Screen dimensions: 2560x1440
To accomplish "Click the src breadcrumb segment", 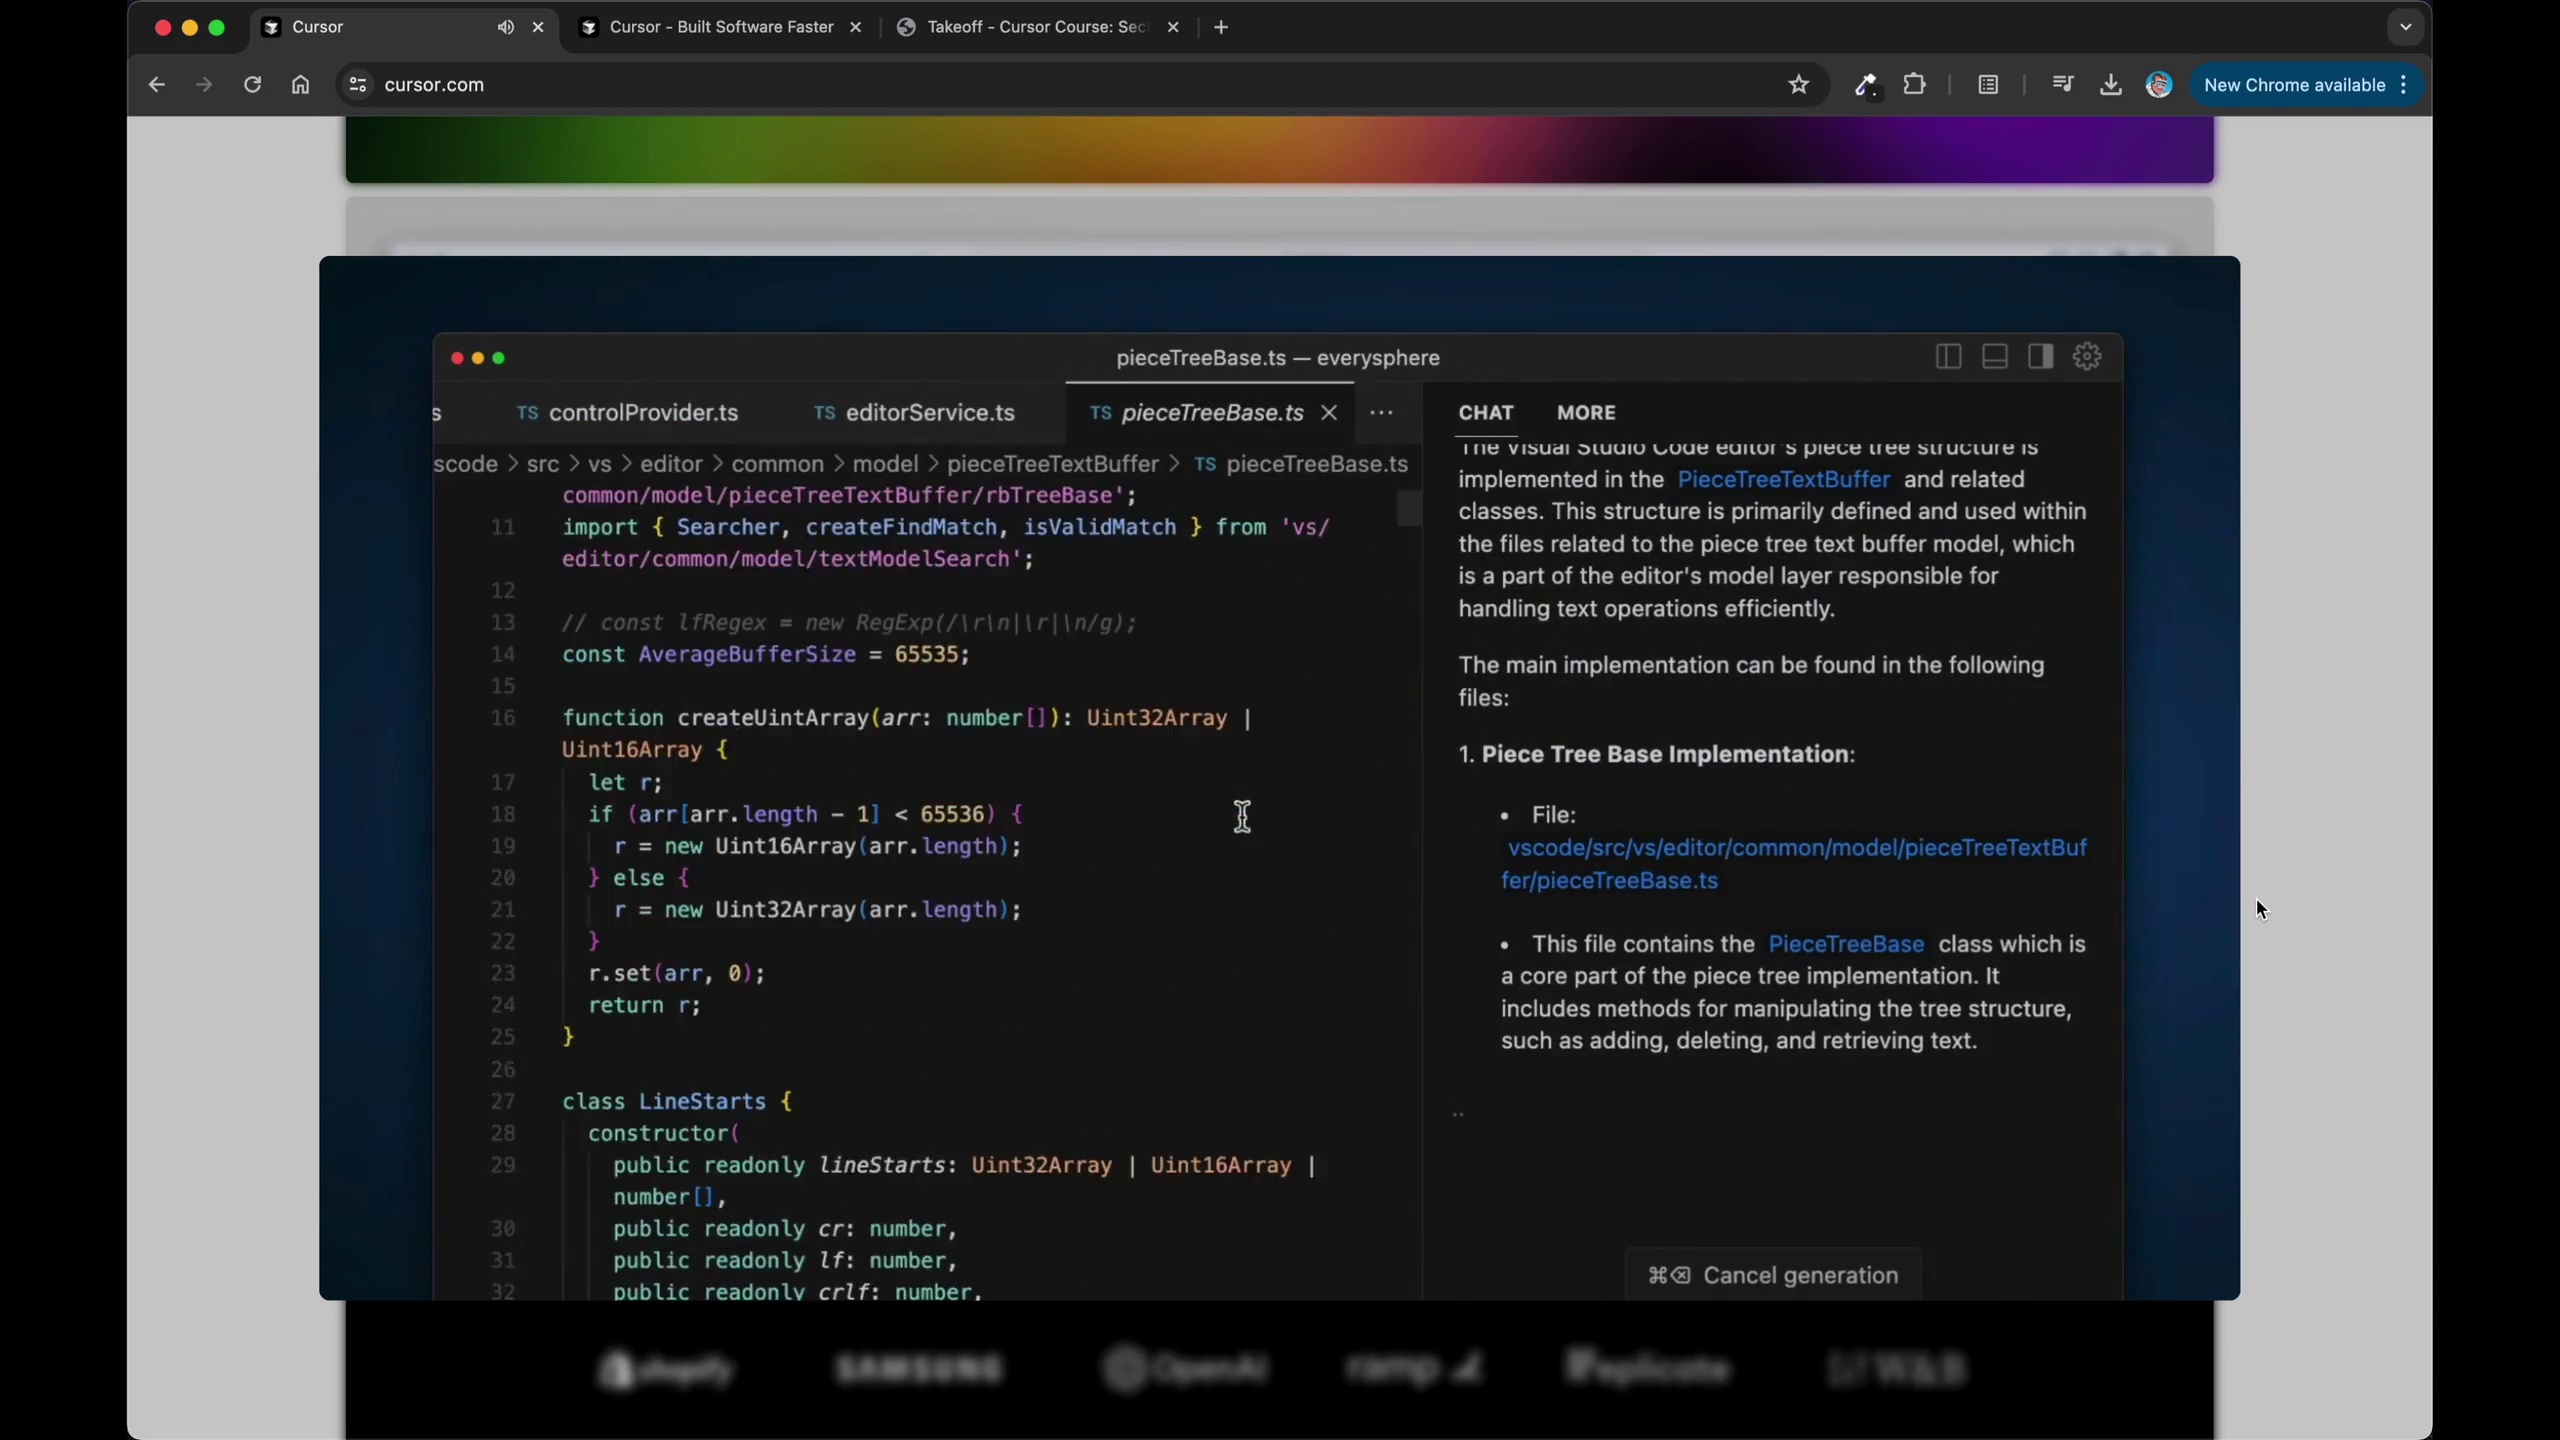I will [x=543, y=464].
